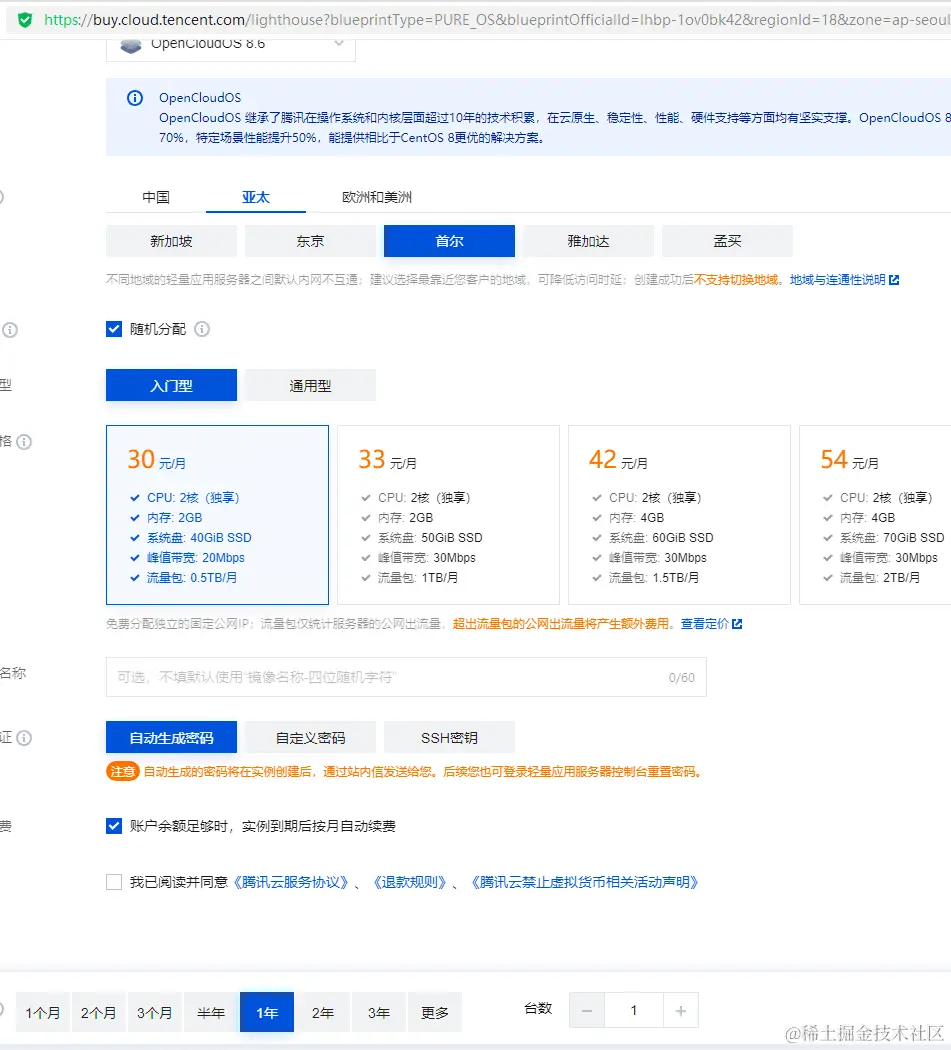Screen dimensions: 951x1050
Task: Click info icon beside the package label
Action: [x=24, y=442]
